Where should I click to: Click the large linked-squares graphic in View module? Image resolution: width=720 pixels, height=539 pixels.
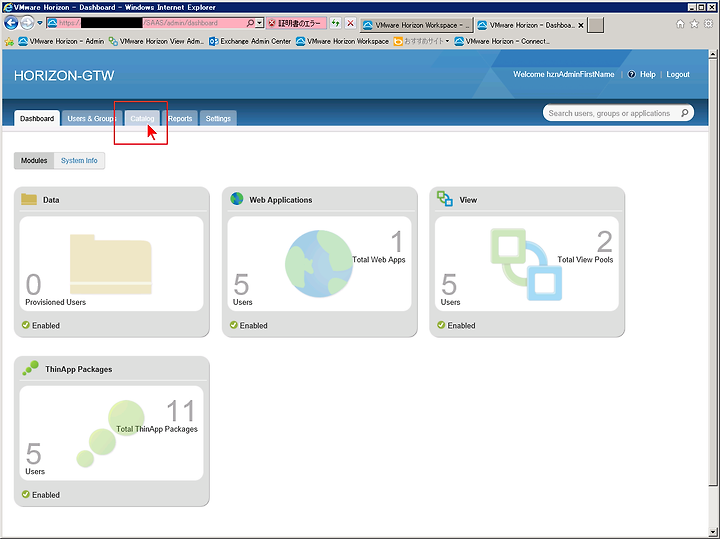[x=526, y=264]
